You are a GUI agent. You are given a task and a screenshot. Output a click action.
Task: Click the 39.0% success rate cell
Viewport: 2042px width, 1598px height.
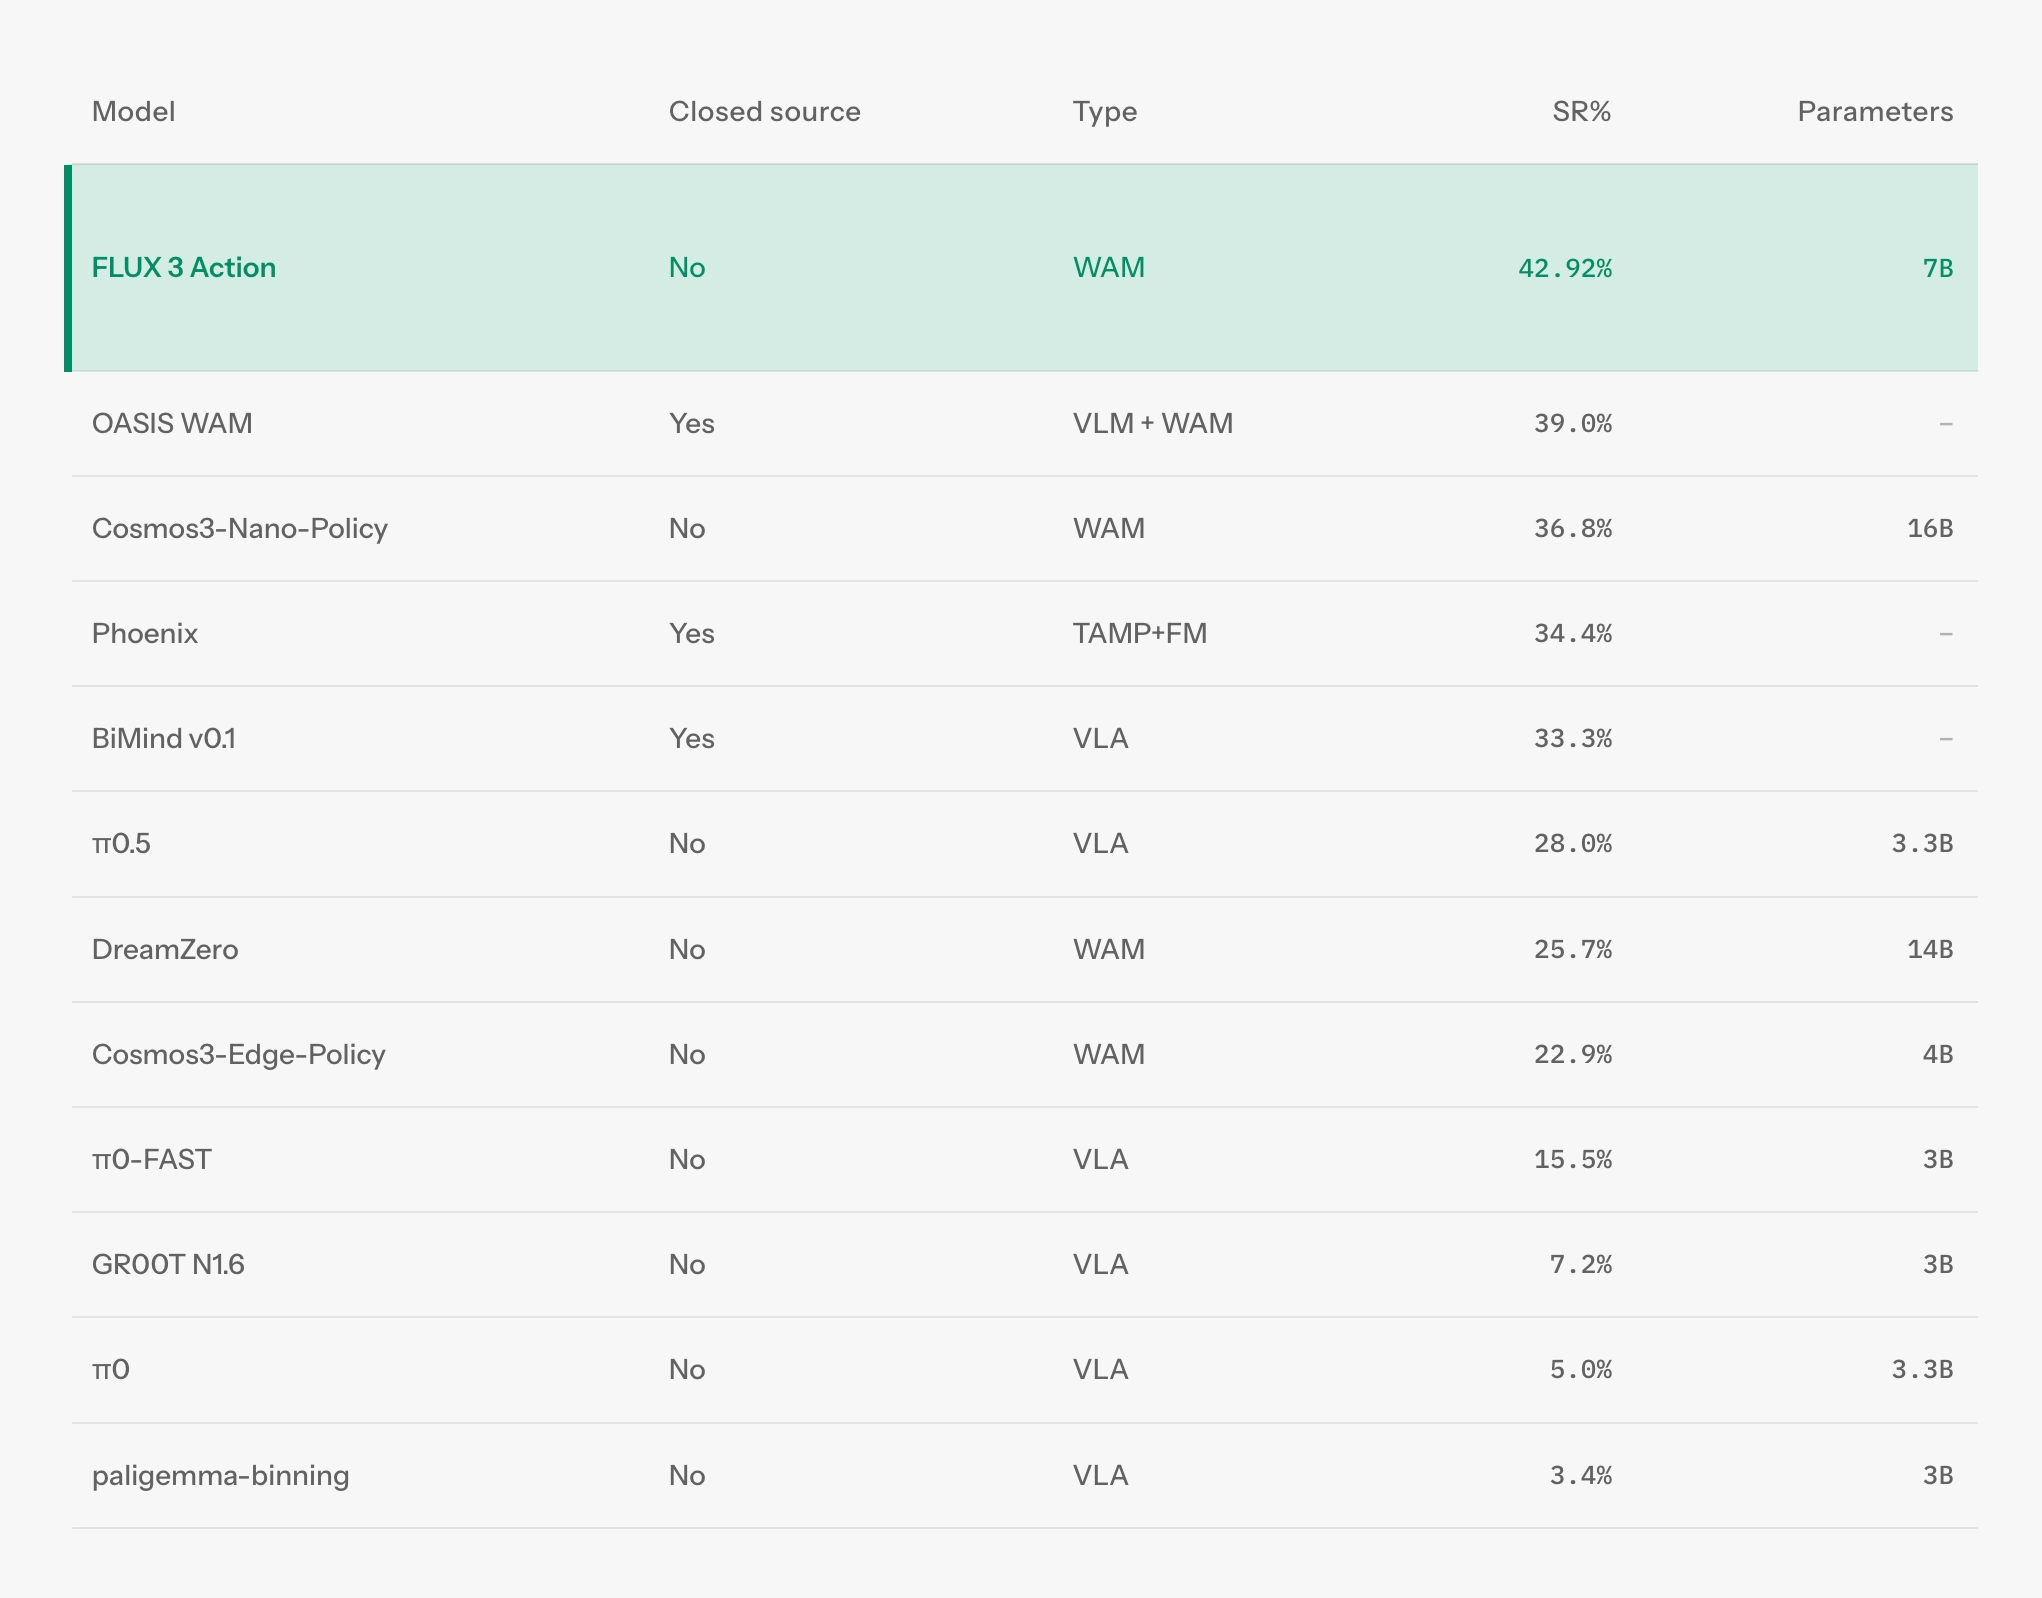(1573, 424)
